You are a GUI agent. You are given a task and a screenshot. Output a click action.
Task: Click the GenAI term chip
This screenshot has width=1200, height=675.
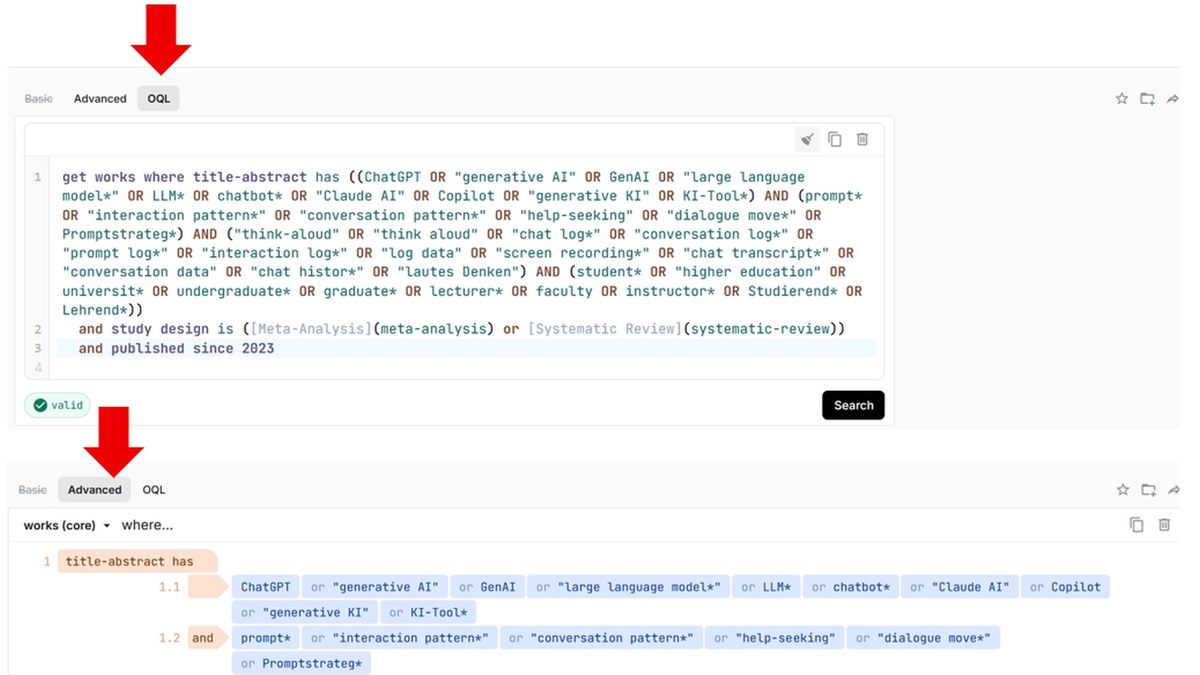pyautogui.click(x=487, y=587)
